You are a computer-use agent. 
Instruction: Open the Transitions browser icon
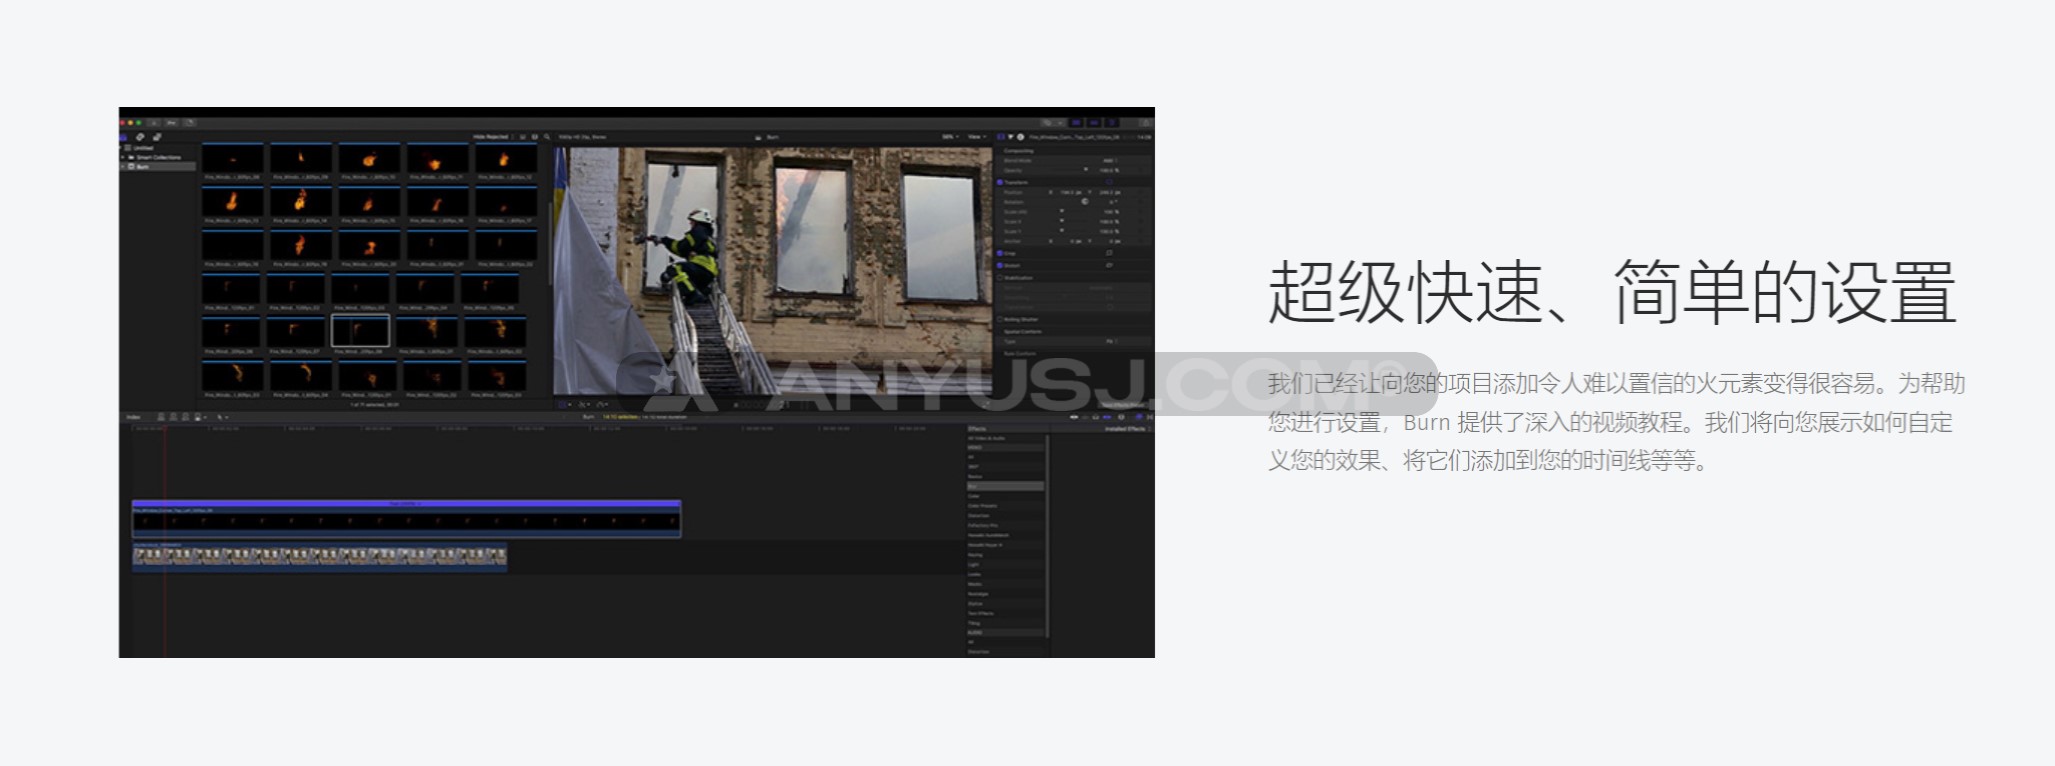tap(1150, 417)
